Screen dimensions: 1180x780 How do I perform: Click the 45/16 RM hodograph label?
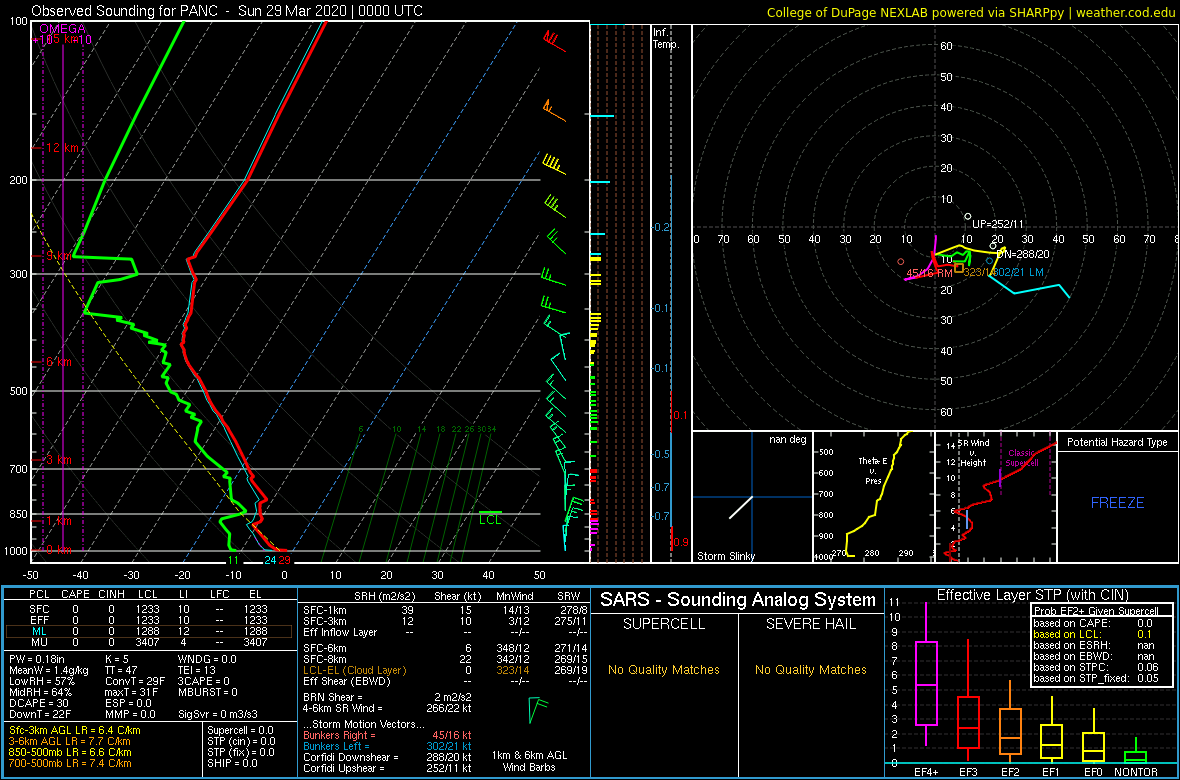point(930,273)
